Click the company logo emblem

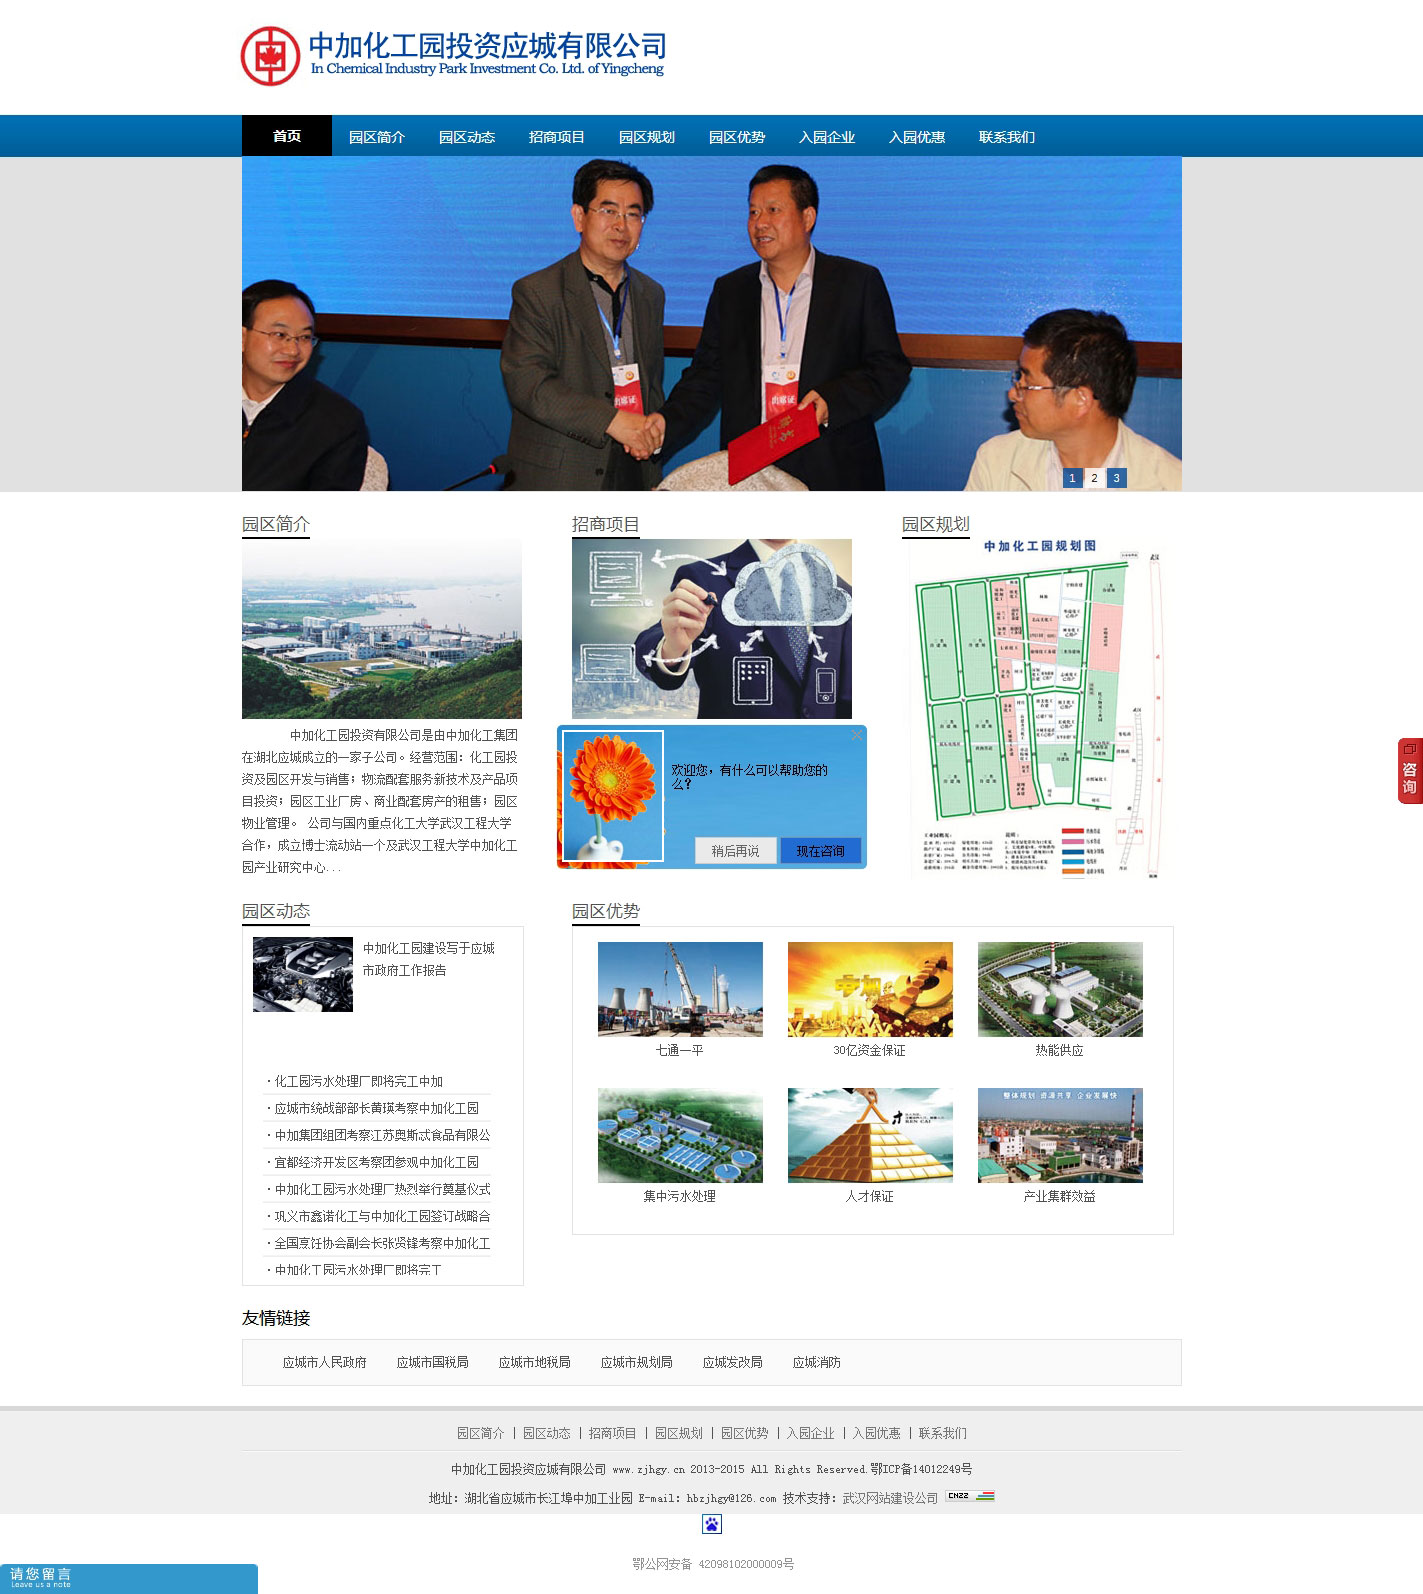[270, 56]
